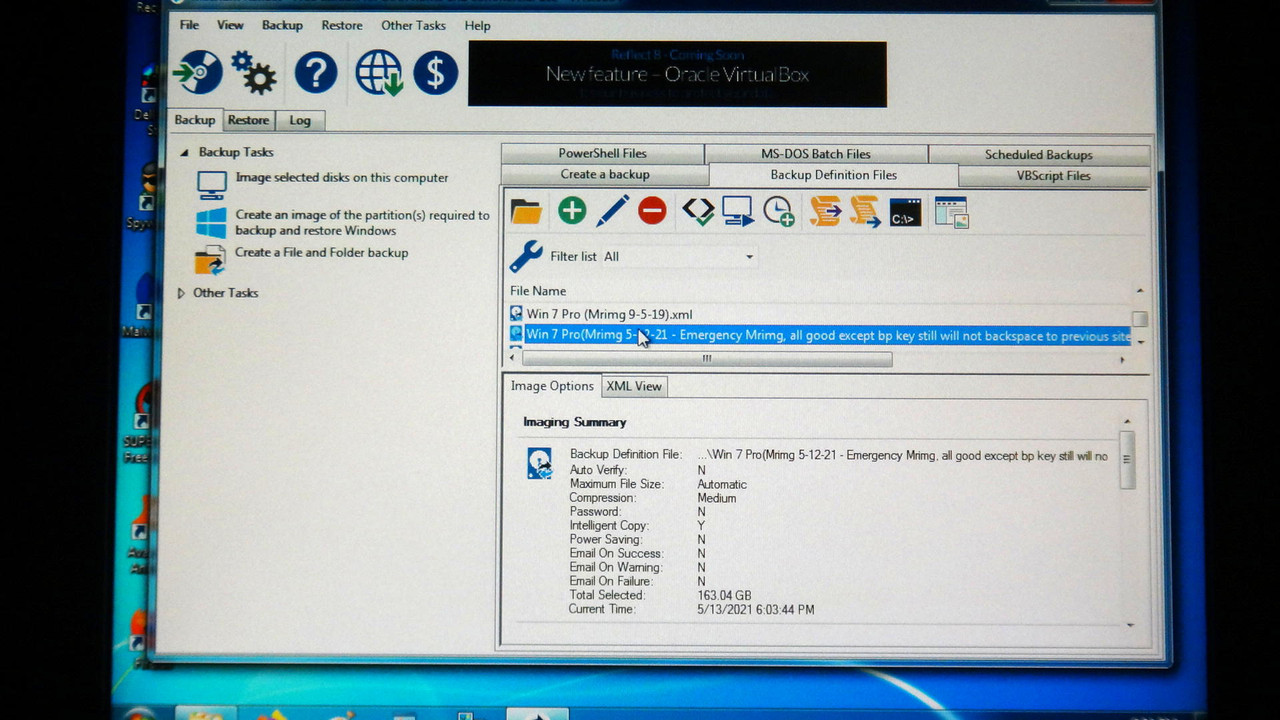Open the File menu
Viewport: 1280px width, 720px height.
point(189,25)
